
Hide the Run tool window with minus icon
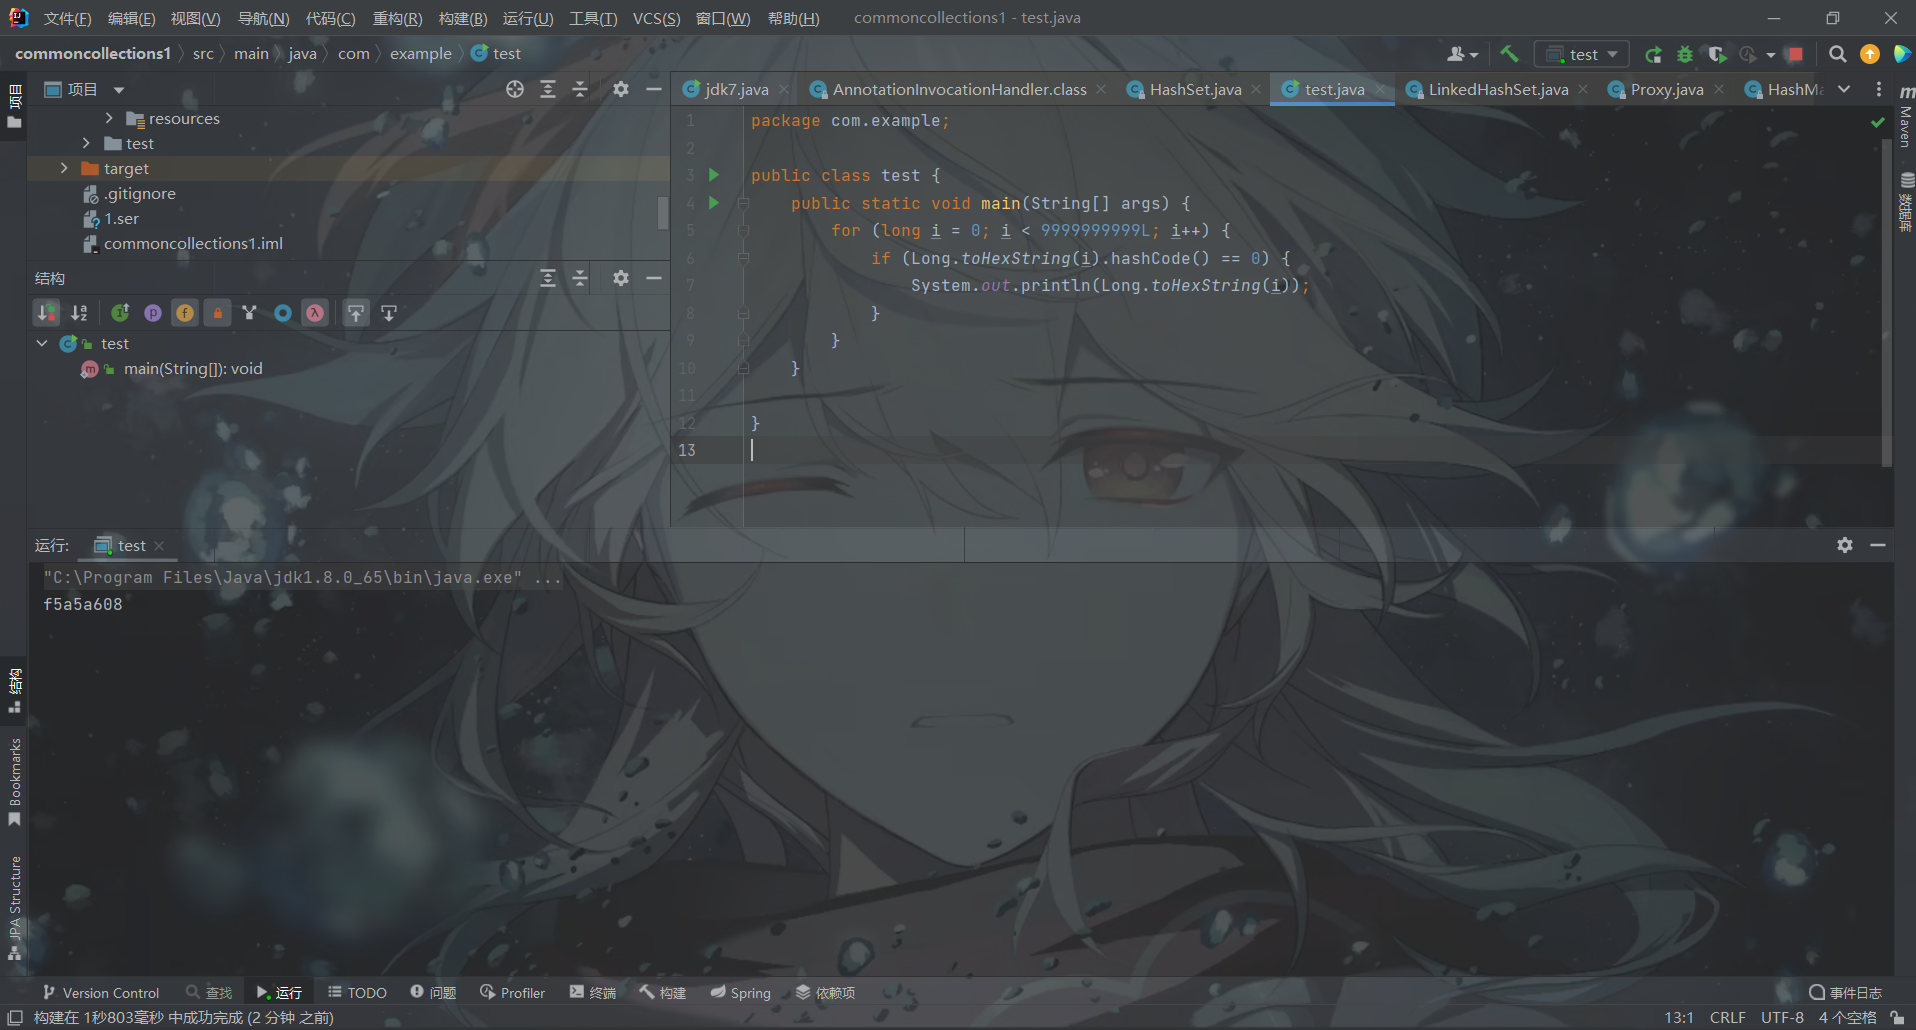point(1878,545)
